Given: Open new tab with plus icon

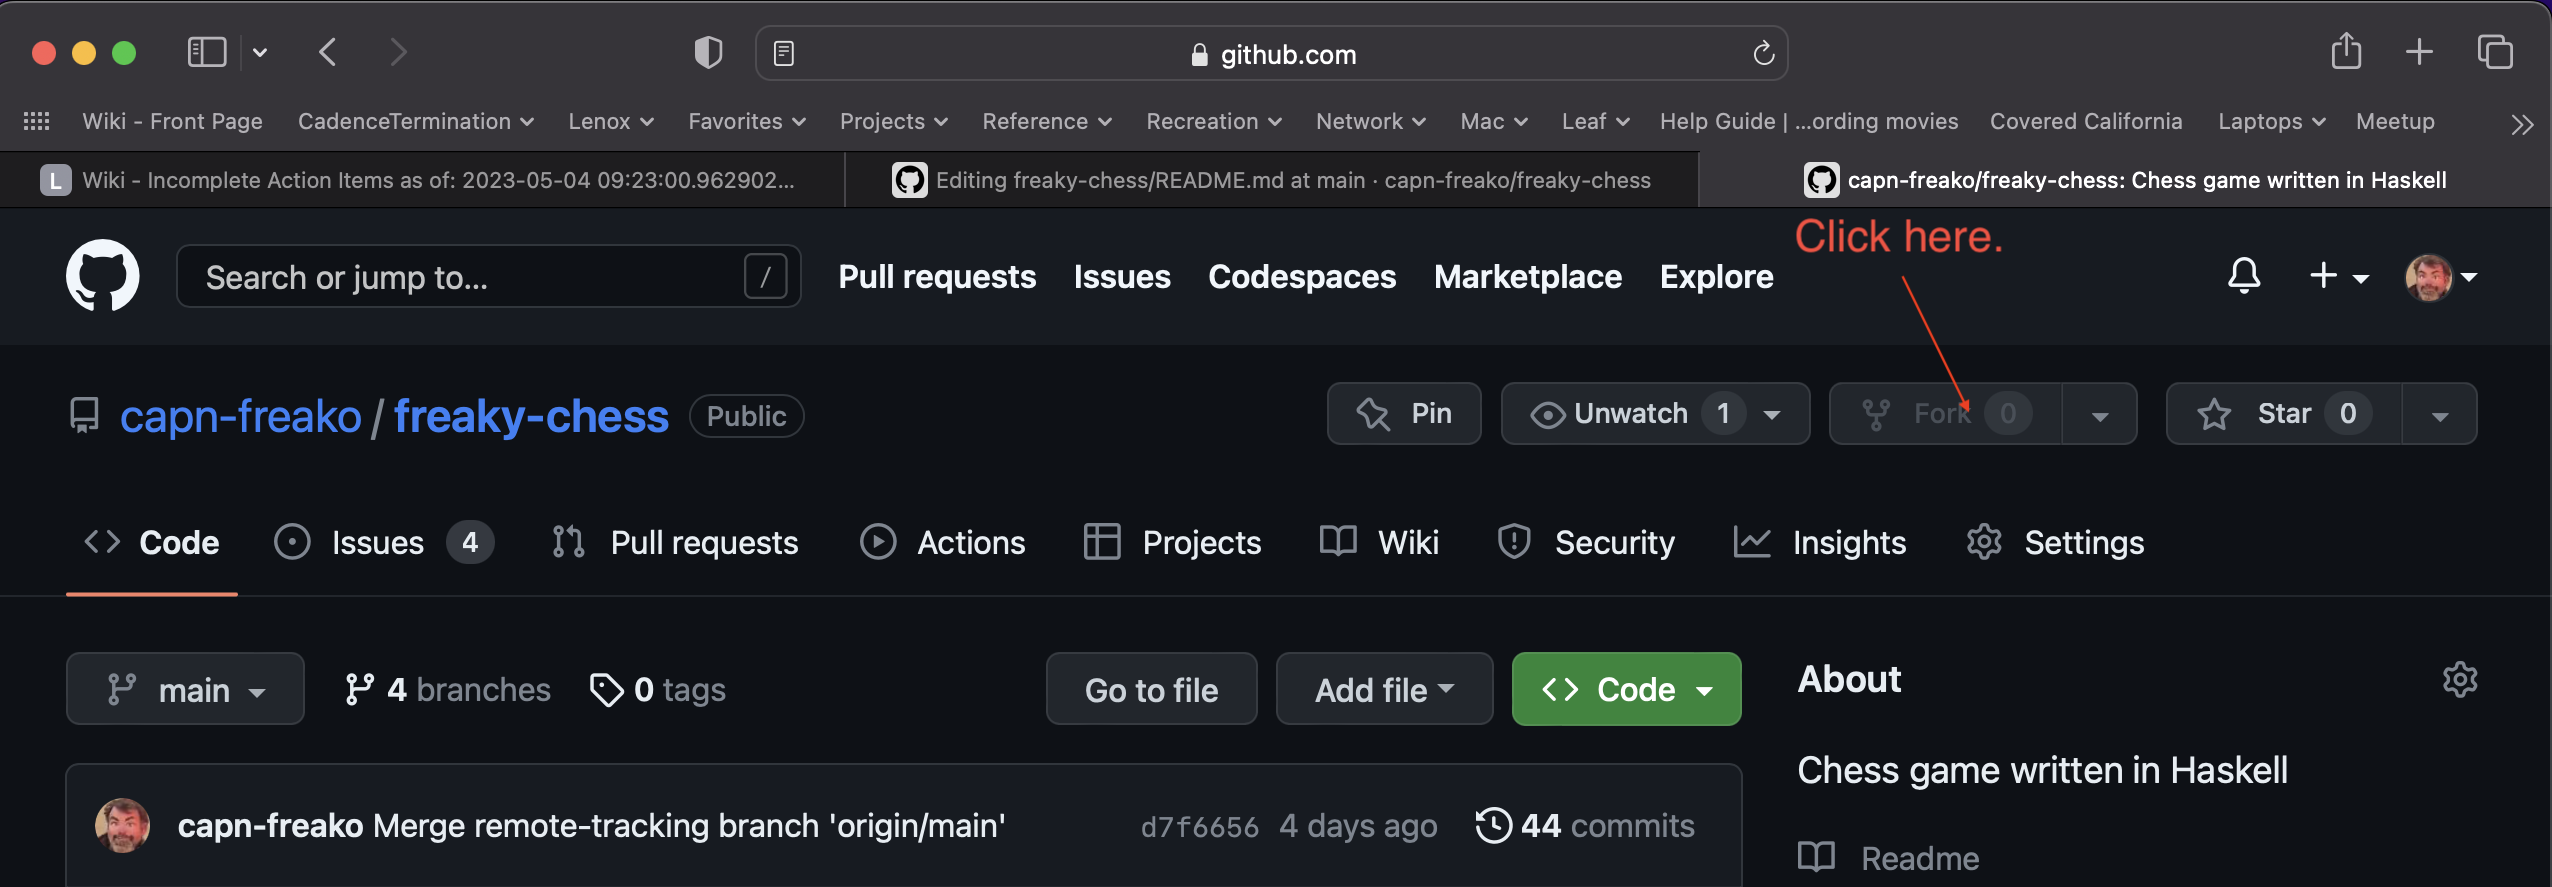Looking at the screenshot, I should point(2419,51).
